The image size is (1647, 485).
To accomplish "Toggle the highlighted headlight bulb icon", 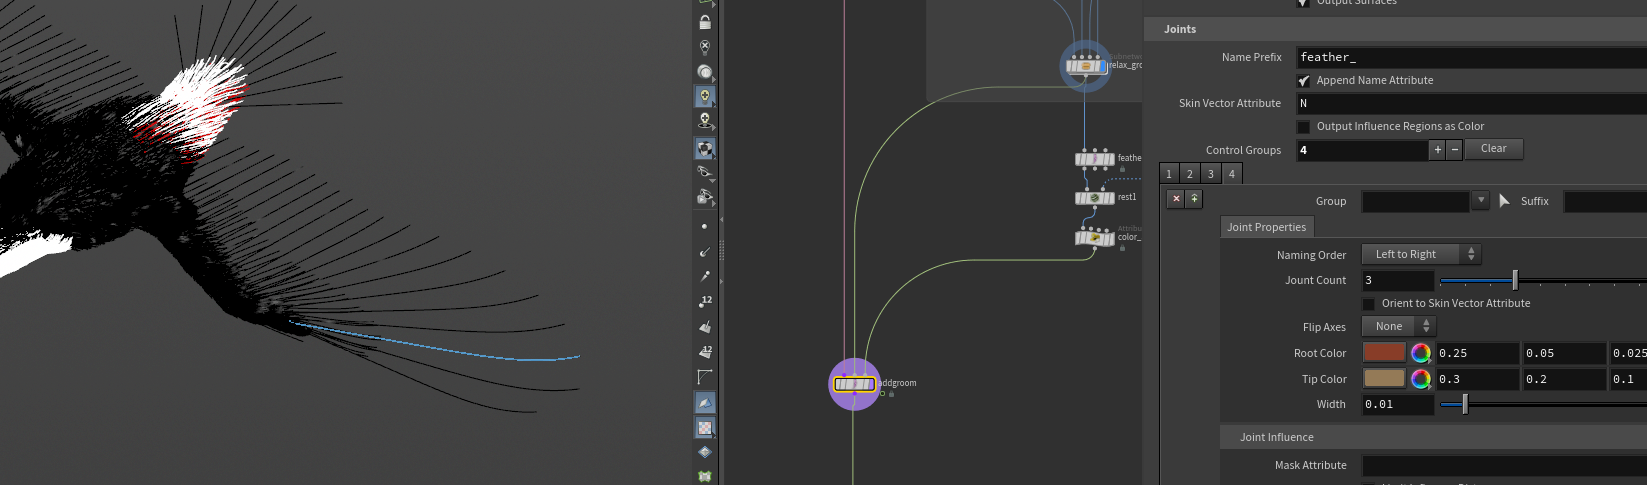I will (x=705, y=96).
